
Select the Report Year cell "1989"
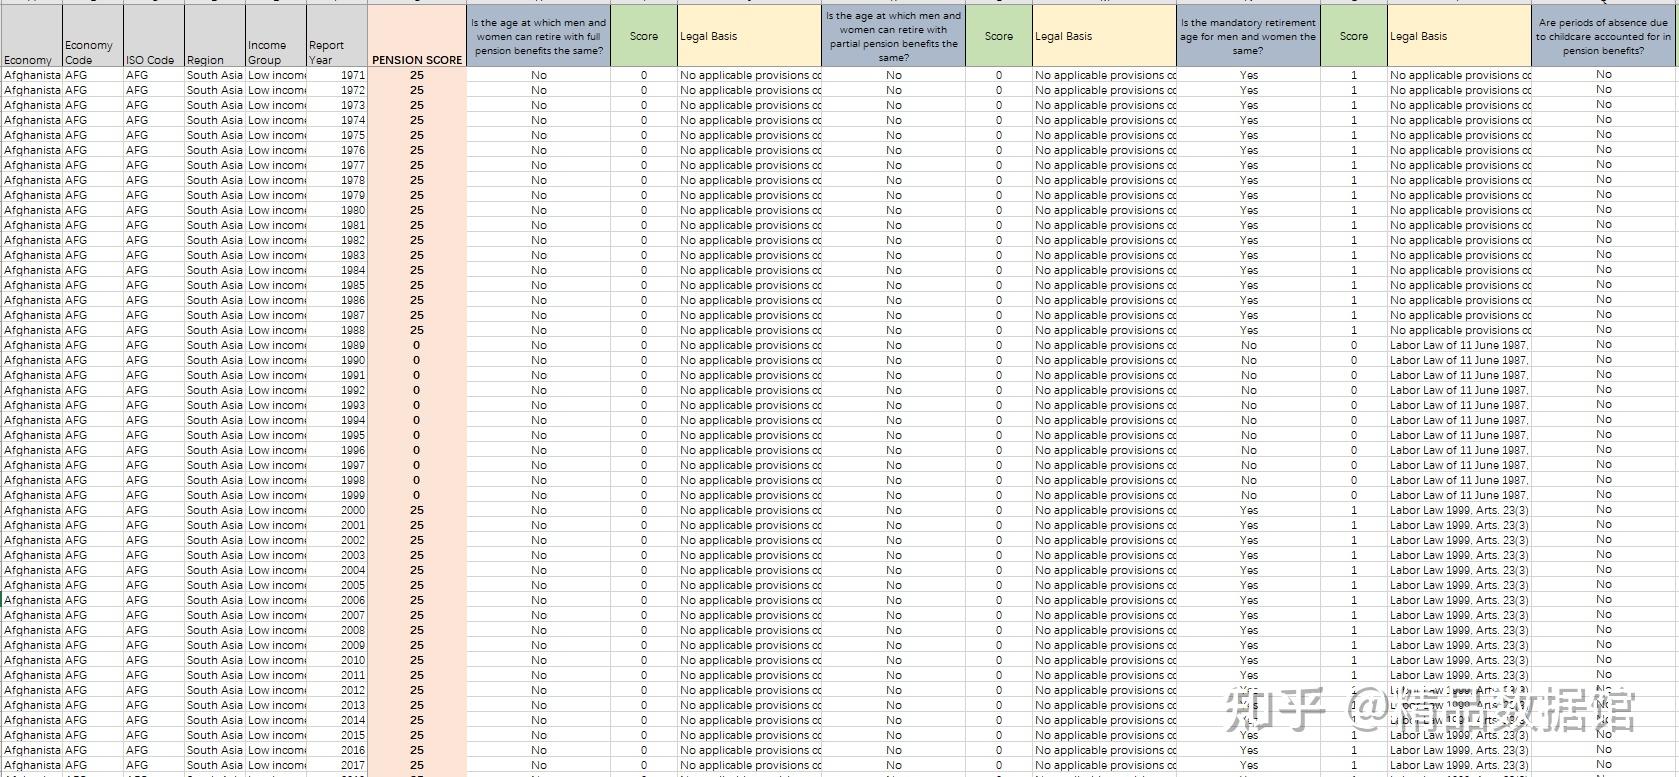[337, 345]
